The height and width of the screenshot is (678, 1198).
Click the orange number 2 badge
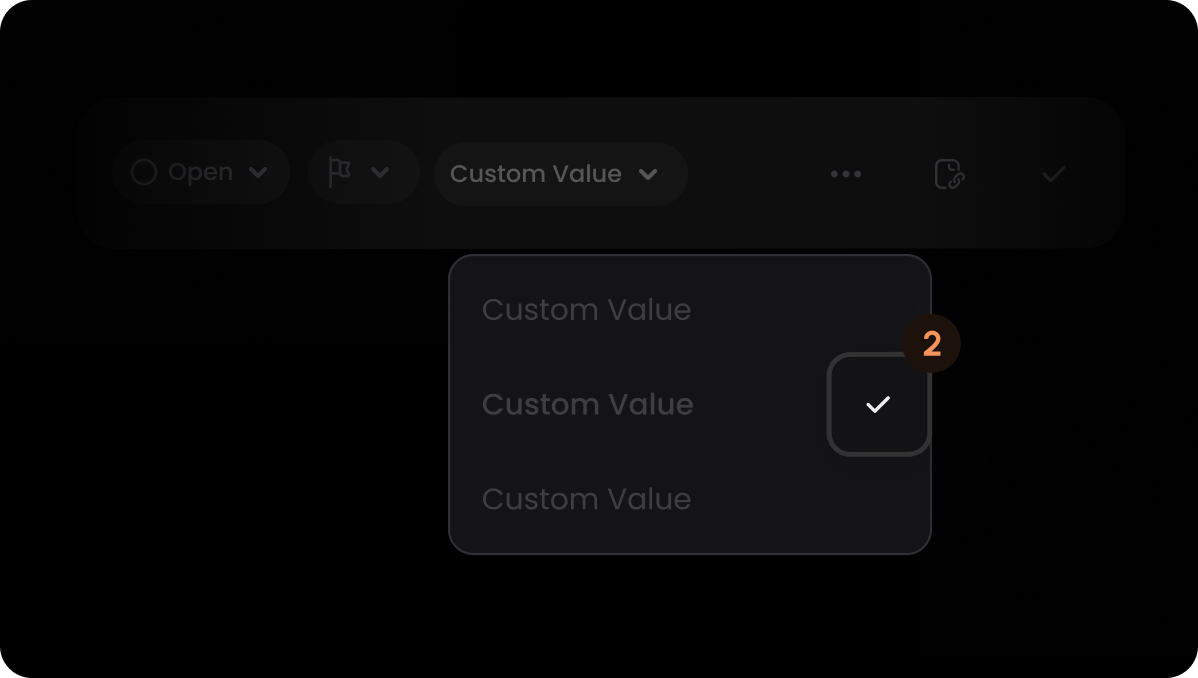[931, 344]
